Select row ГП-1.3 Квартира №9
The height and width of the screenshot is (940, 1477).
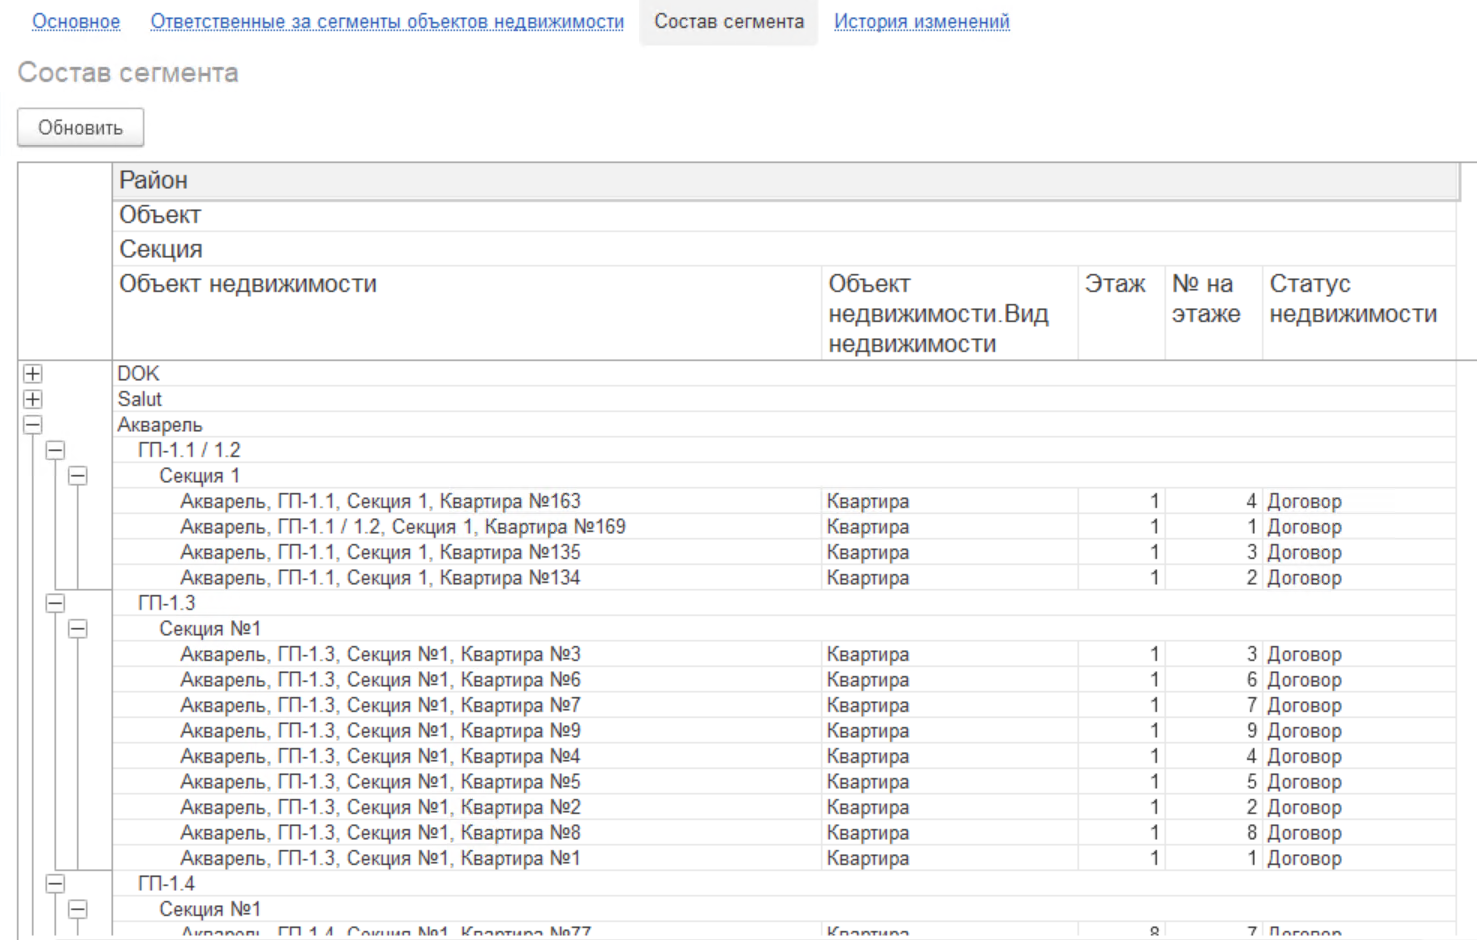pyautogui.click(x=380, y=731)
